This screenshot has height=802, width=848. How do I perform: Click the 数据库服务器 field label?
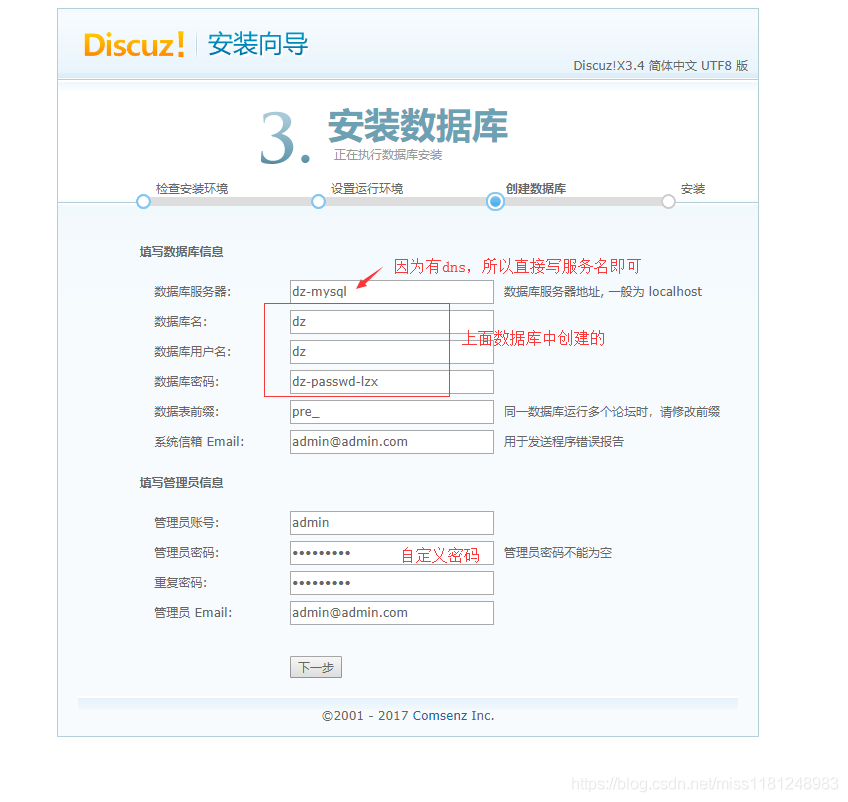tap(193, 292)
